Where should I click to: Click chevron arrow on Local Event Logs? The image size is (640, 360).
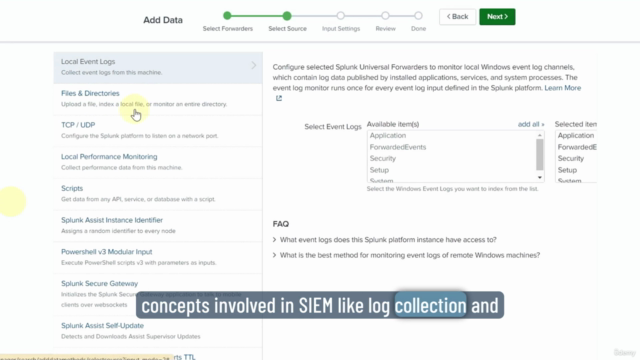253,65
